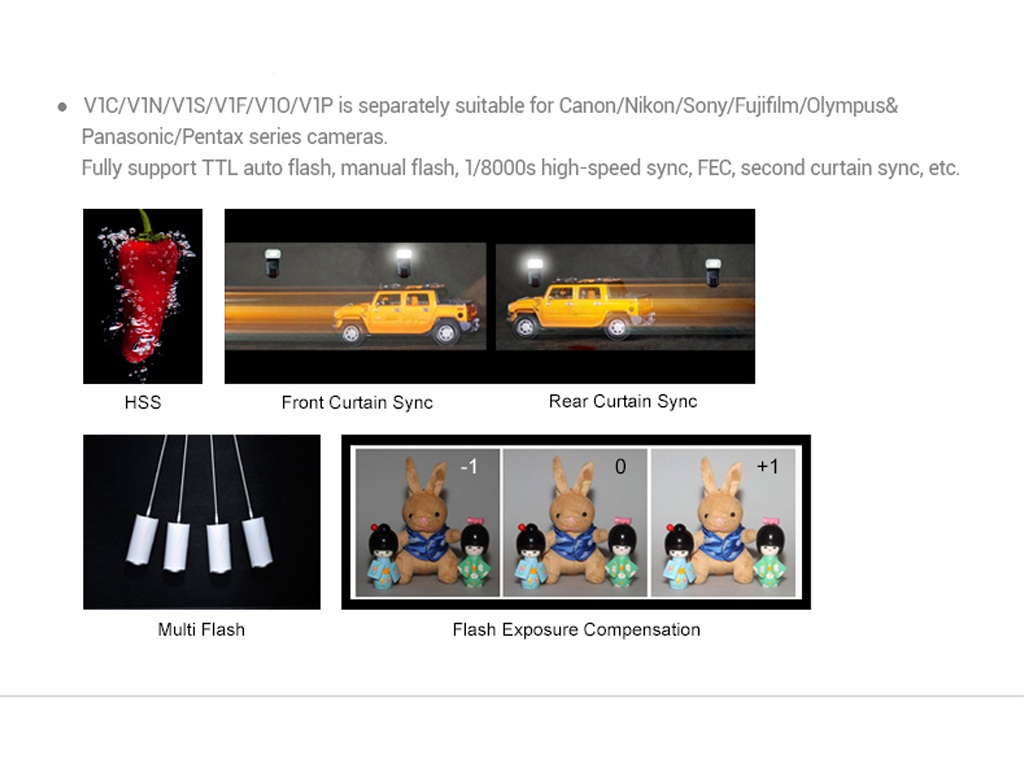Open the Front Curtain Sync truck photo

(357, 297)
